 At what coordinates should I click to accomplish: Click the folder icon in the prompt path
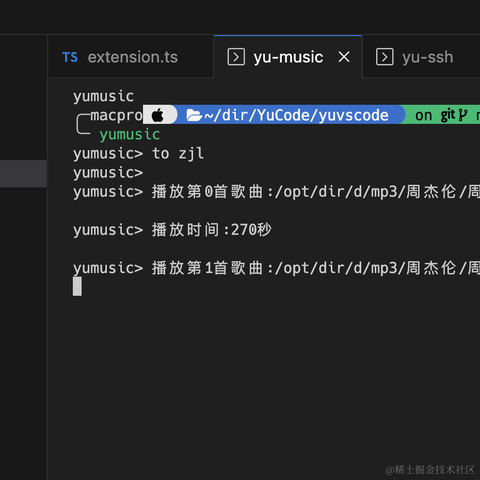[194, 115]
